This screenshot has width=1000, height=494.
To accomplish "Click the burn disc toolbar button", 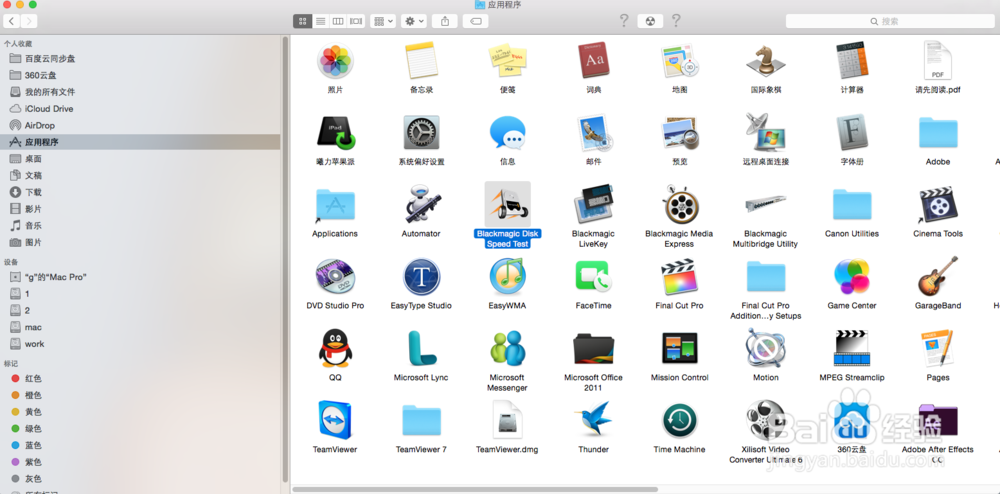I will point(650,21).
